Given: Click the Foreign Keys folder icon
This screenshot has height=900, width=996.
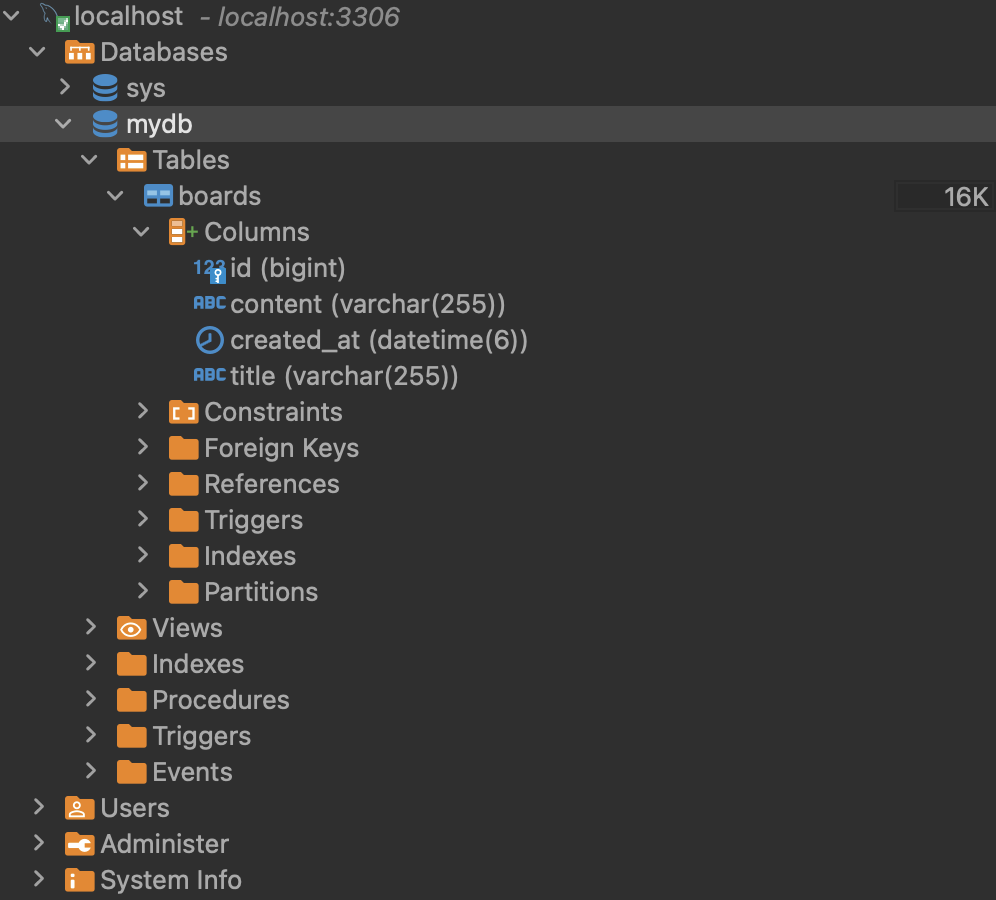Looking at the screenshot, I should coord(184,448).
